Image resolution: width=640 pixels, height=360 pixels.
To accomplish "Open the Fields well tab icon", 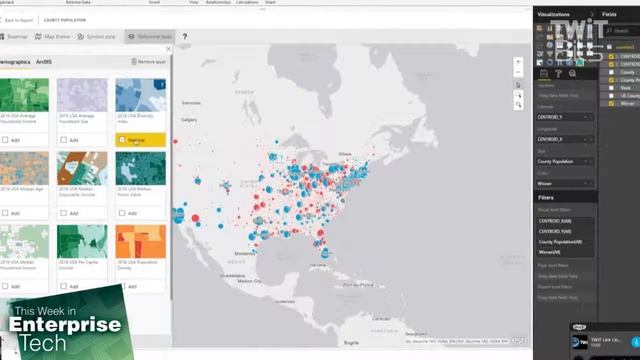I will point(544,73).
